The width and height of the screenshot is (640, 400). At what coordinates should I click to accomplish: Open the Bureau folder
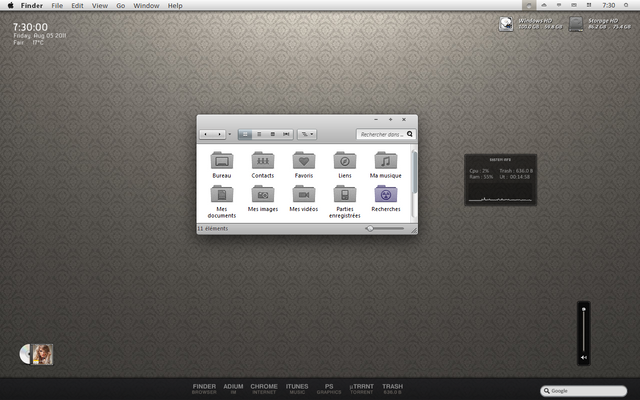tap(221, 161)
